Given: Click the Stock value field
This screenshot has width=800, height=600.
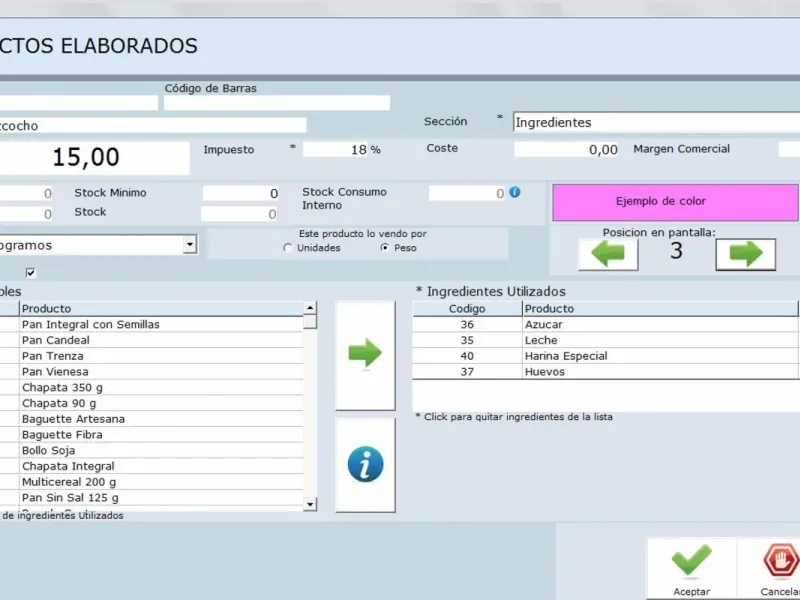Looking at the screenshot, I should pyautogui.click(x=239, y=214).
